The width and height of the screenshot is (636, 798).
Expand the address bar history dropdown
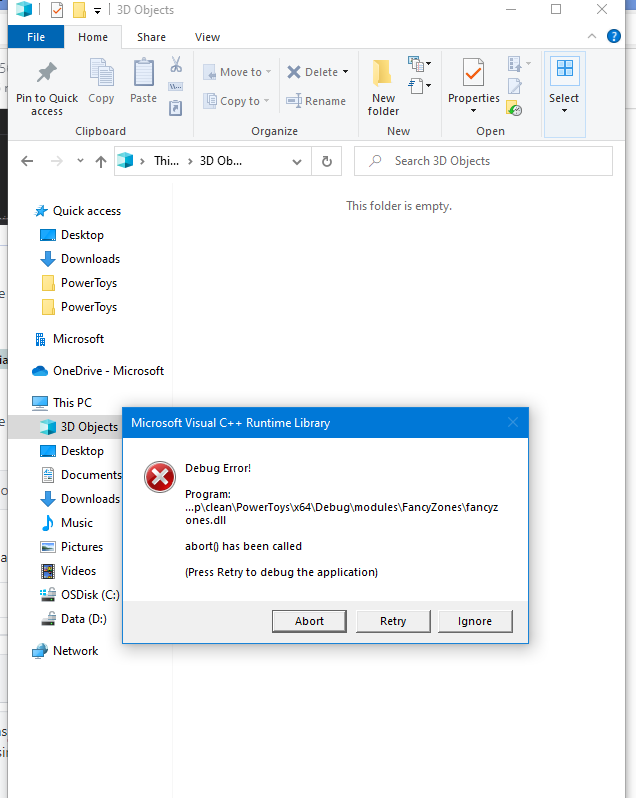click(x=297, y=161)
